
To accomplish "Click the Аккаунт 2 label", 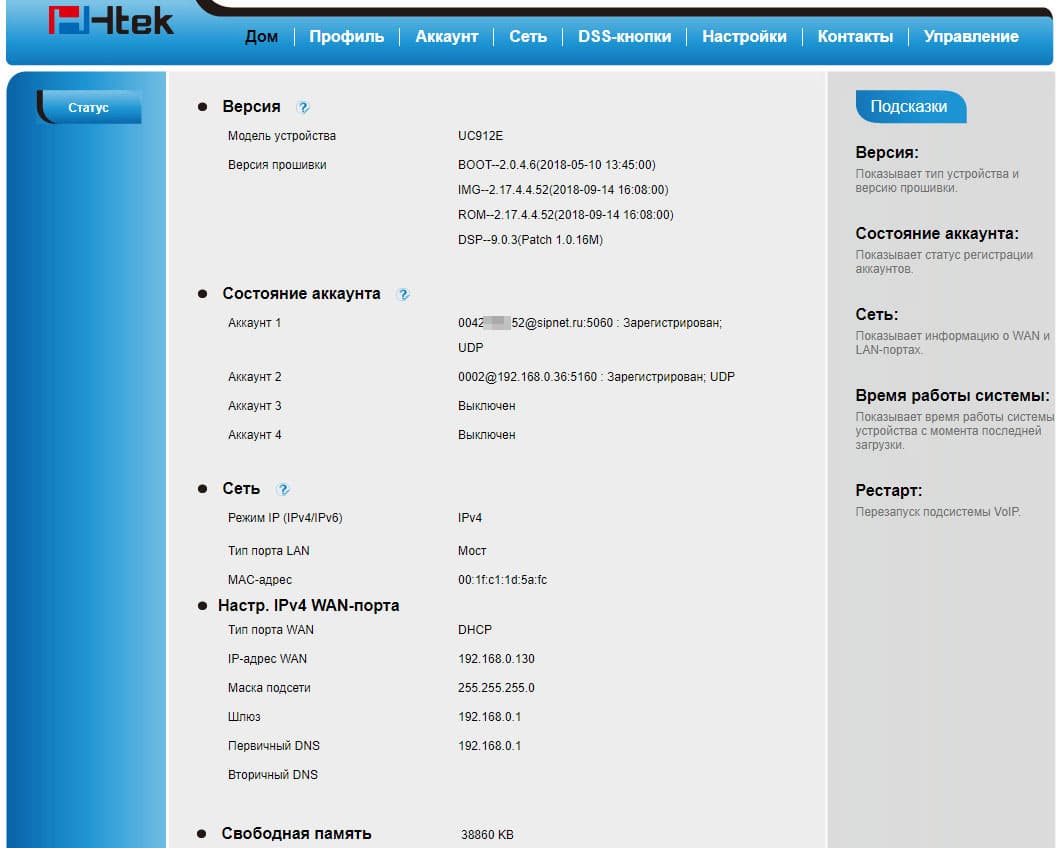I will tap(254, 377).
